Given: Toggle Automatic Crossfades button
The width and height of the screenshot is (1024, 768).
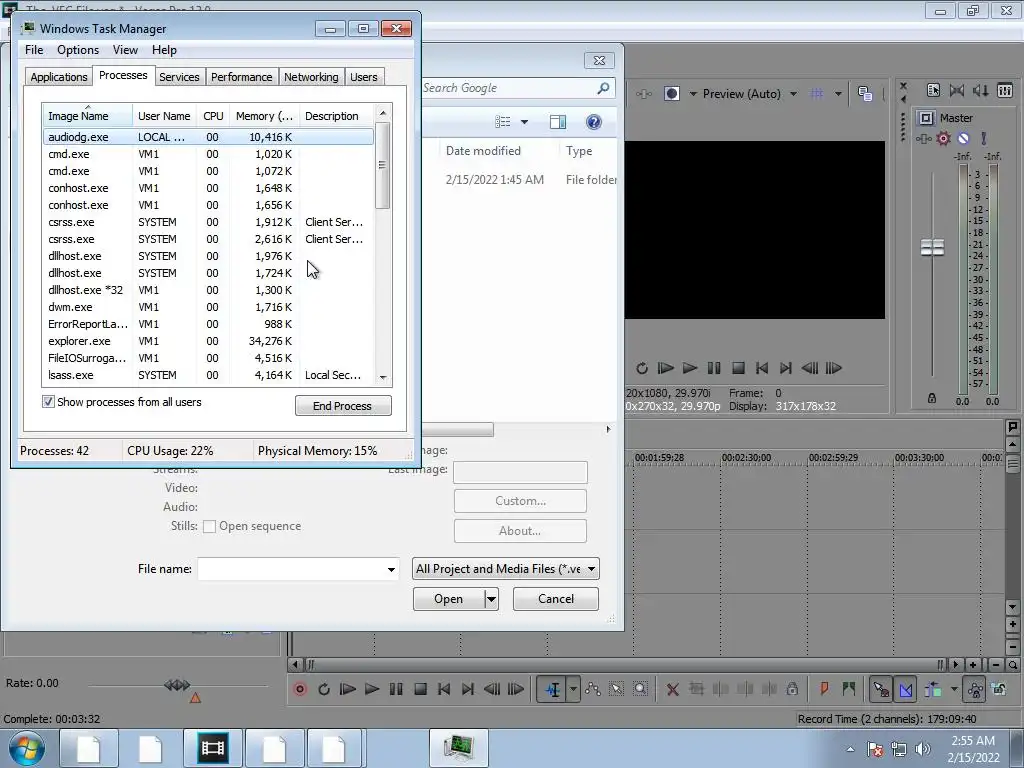Looking at the screenshot, I should coord(906,689).
